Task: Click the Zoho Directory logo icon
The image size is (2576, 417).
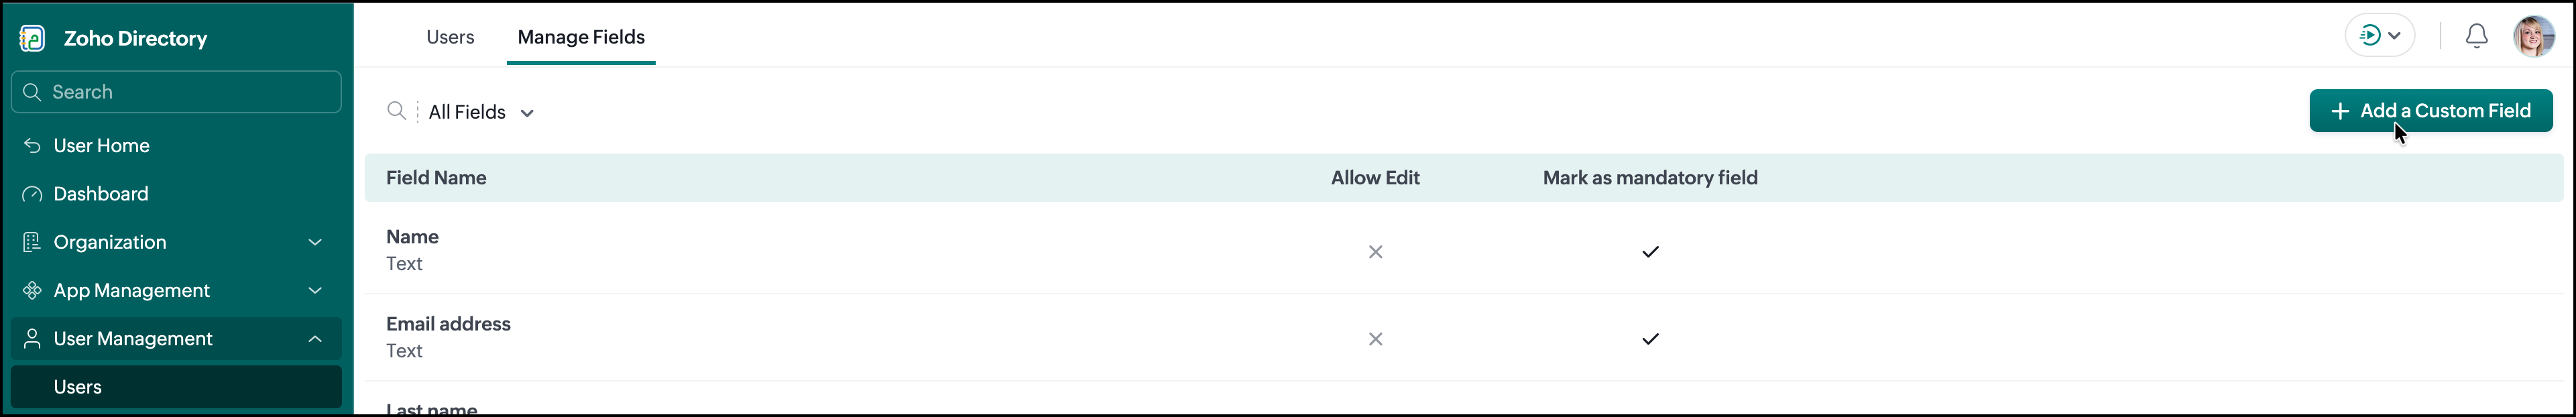Action: click(32, 38)
